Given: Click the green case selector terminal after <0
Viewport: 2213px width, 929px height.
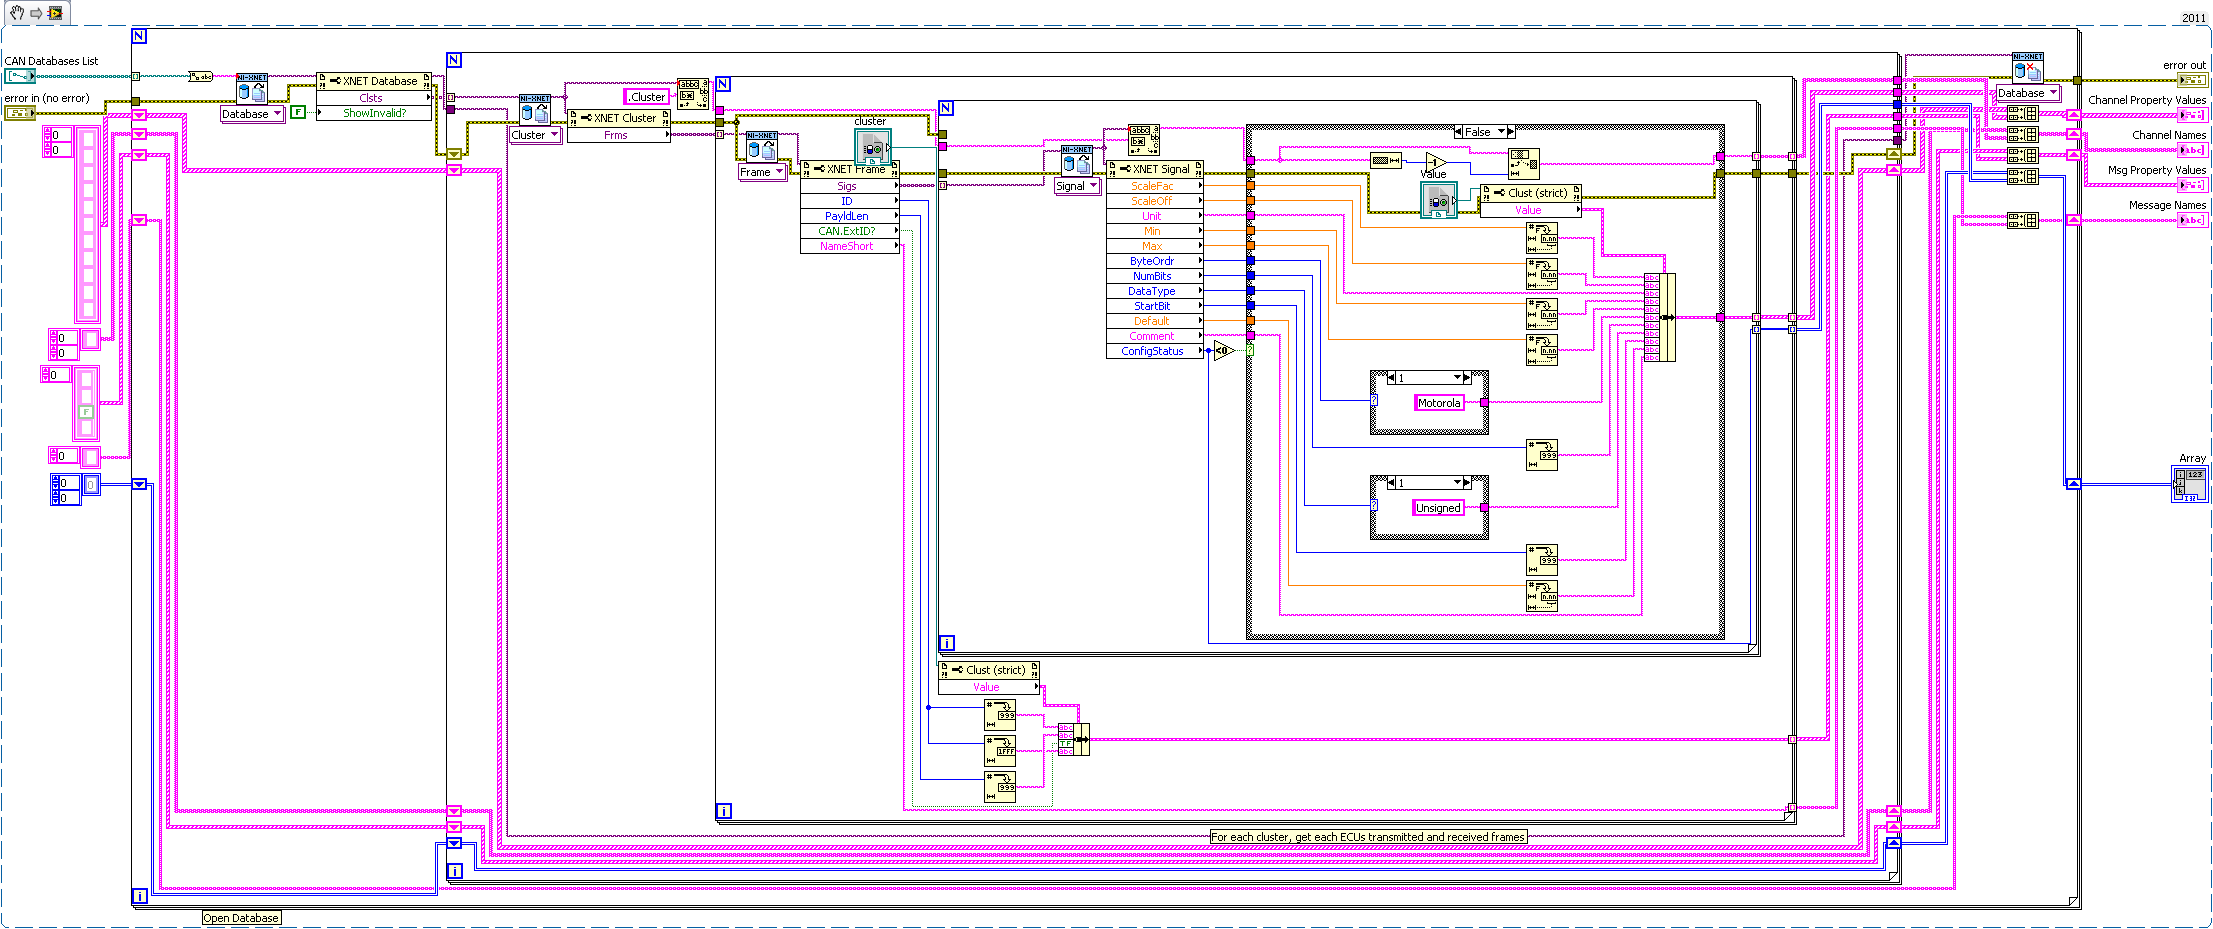Looking at the screenshot, I should 1250,351.
